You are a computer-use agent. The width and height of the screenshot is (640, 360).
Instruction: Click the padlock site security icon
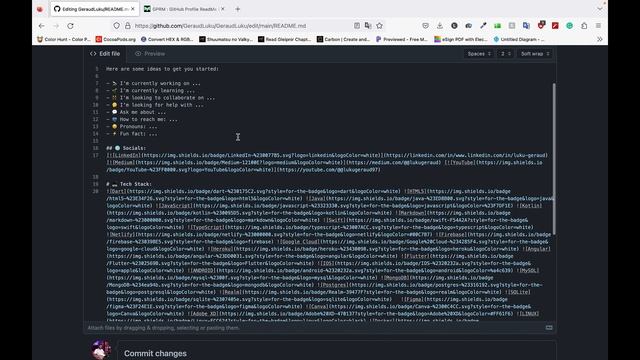click(x=128, y=26)
